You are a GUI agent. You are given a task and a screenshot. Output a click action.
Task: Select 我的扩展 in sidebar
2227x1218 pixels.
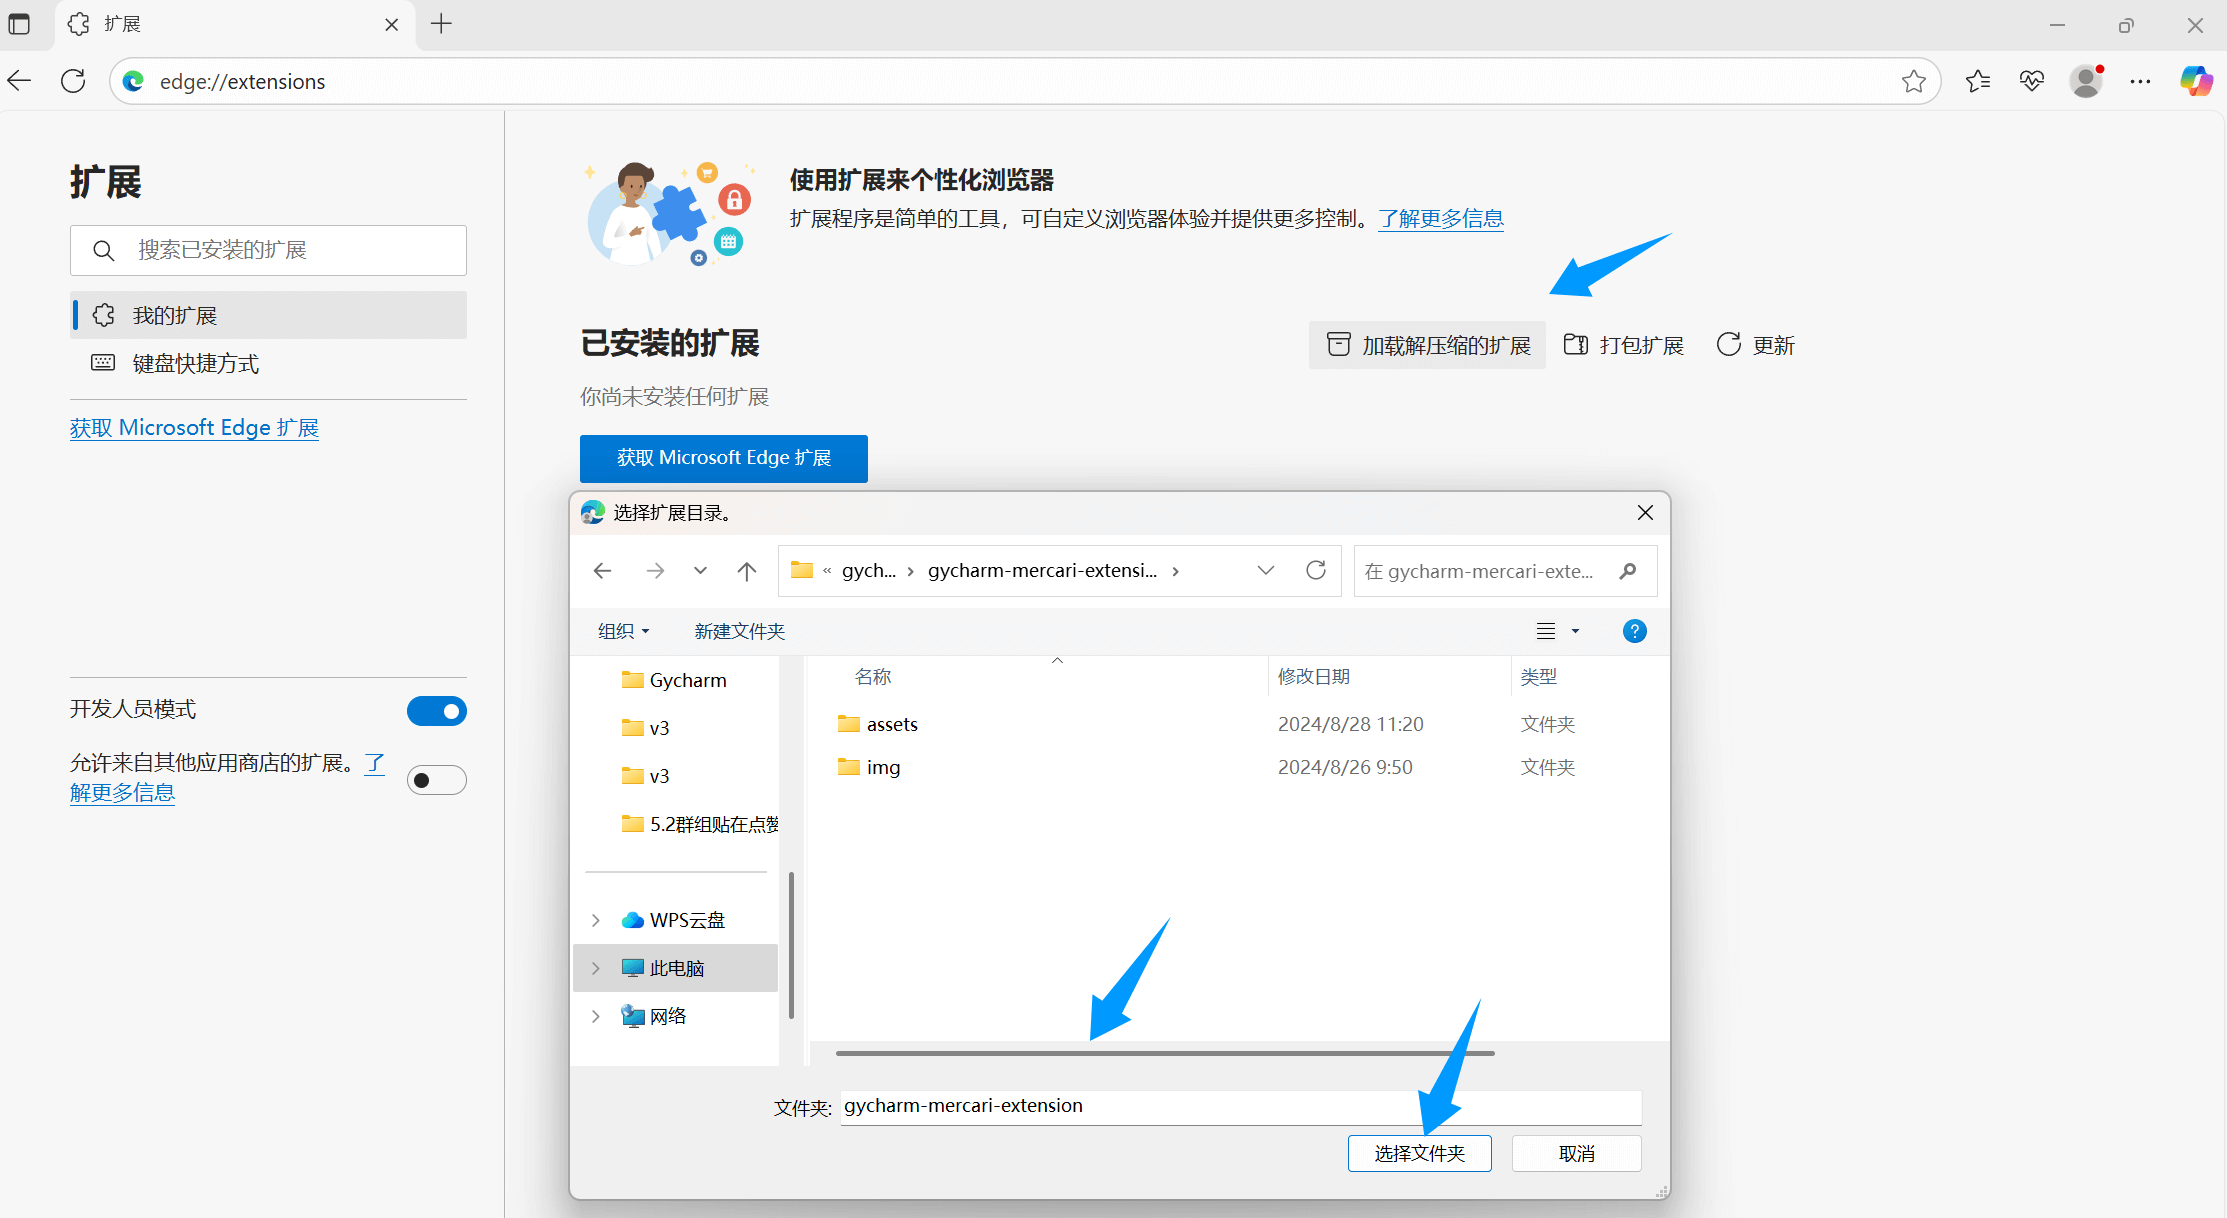[x=269, y=315]
